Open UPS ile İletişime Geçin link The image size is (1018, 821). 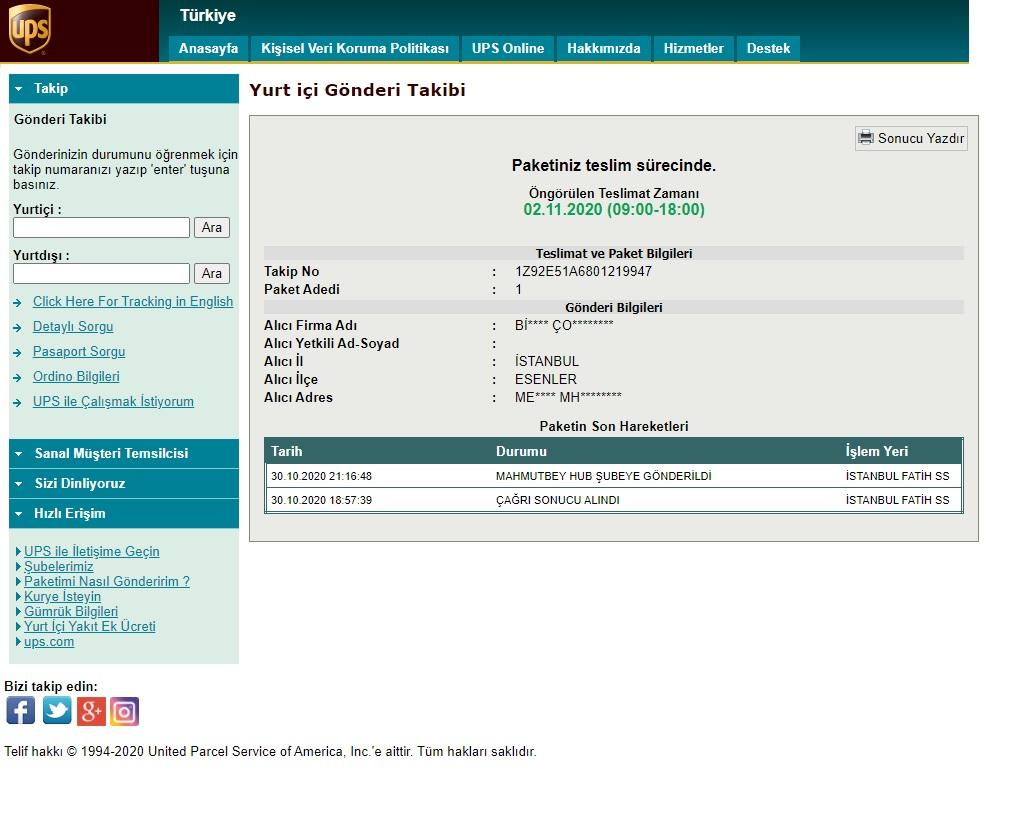pyautogui.click(x=92, y=552)
